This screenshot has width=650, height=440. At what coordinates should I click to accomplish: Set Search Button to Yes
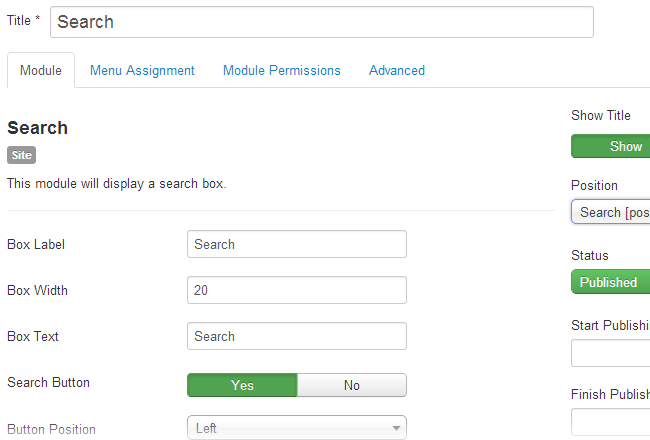click(242, 385)
